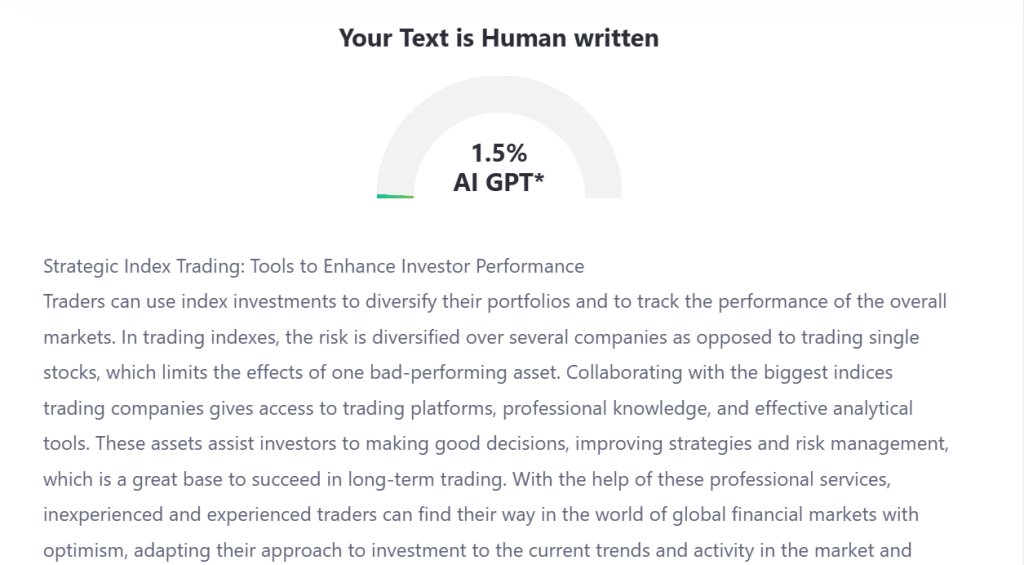Click the green filled segment of the gauge
Image resolution: width=1024 pixels, height=565 pixels.
click(395, 196)
